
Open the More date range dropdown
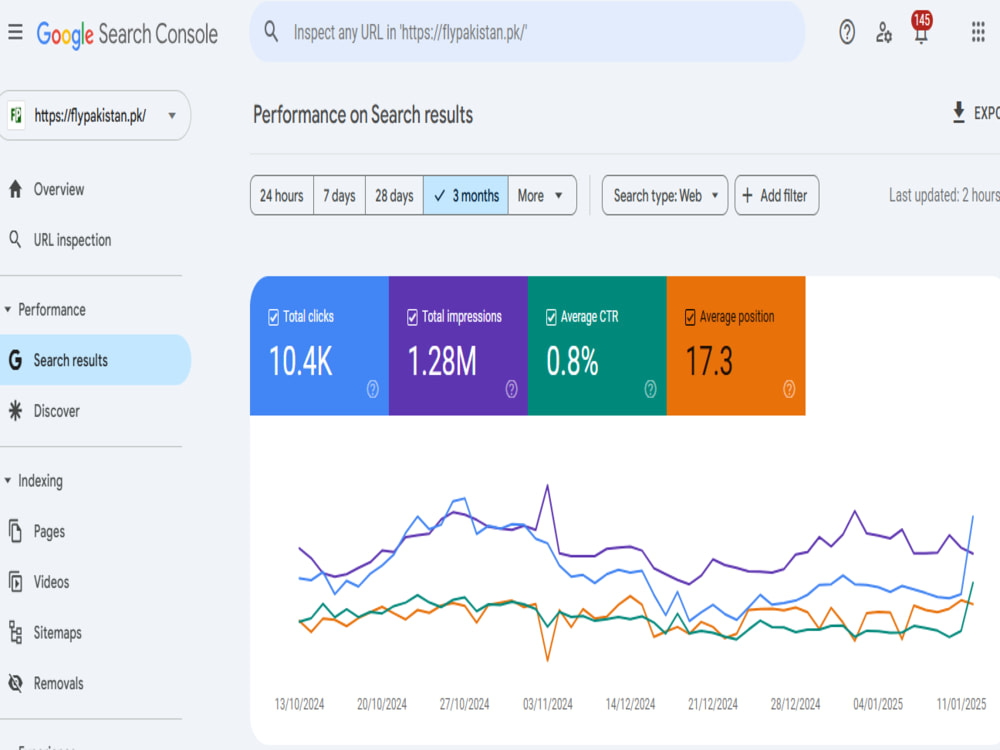pyautogui.click(x=542, y=195)
